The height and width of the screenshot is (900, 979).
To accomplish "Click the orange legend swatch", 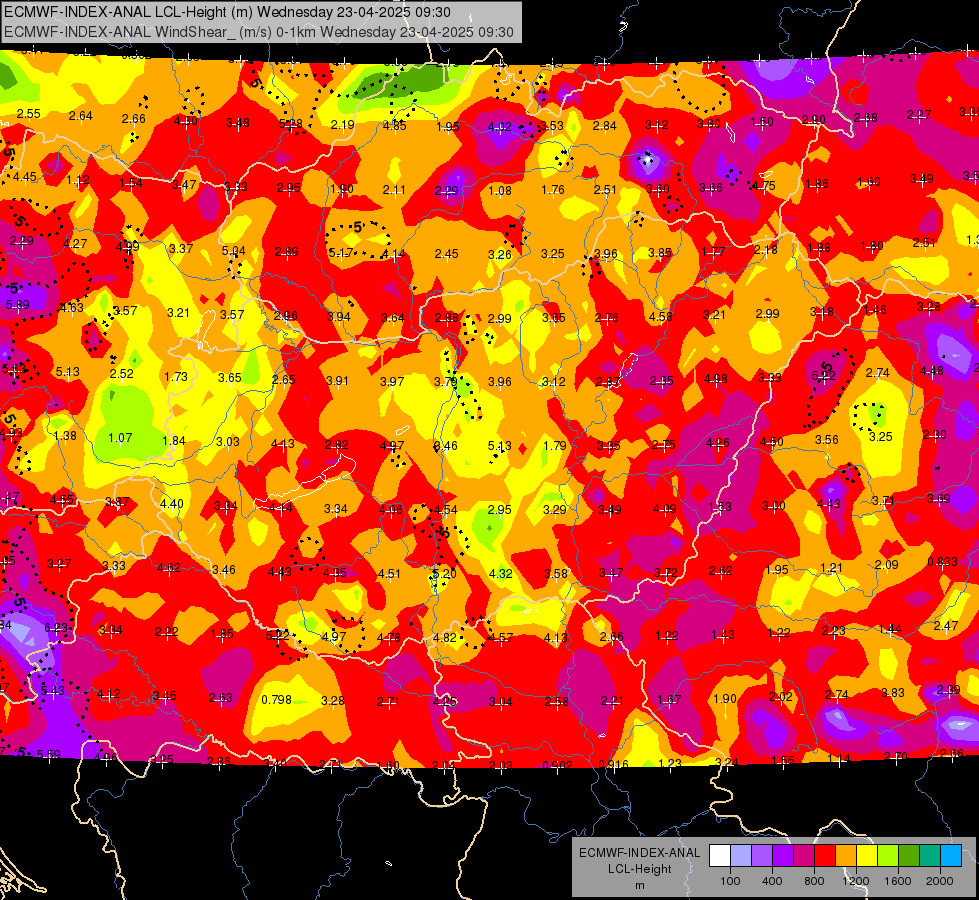I will [x=846, y=856].
